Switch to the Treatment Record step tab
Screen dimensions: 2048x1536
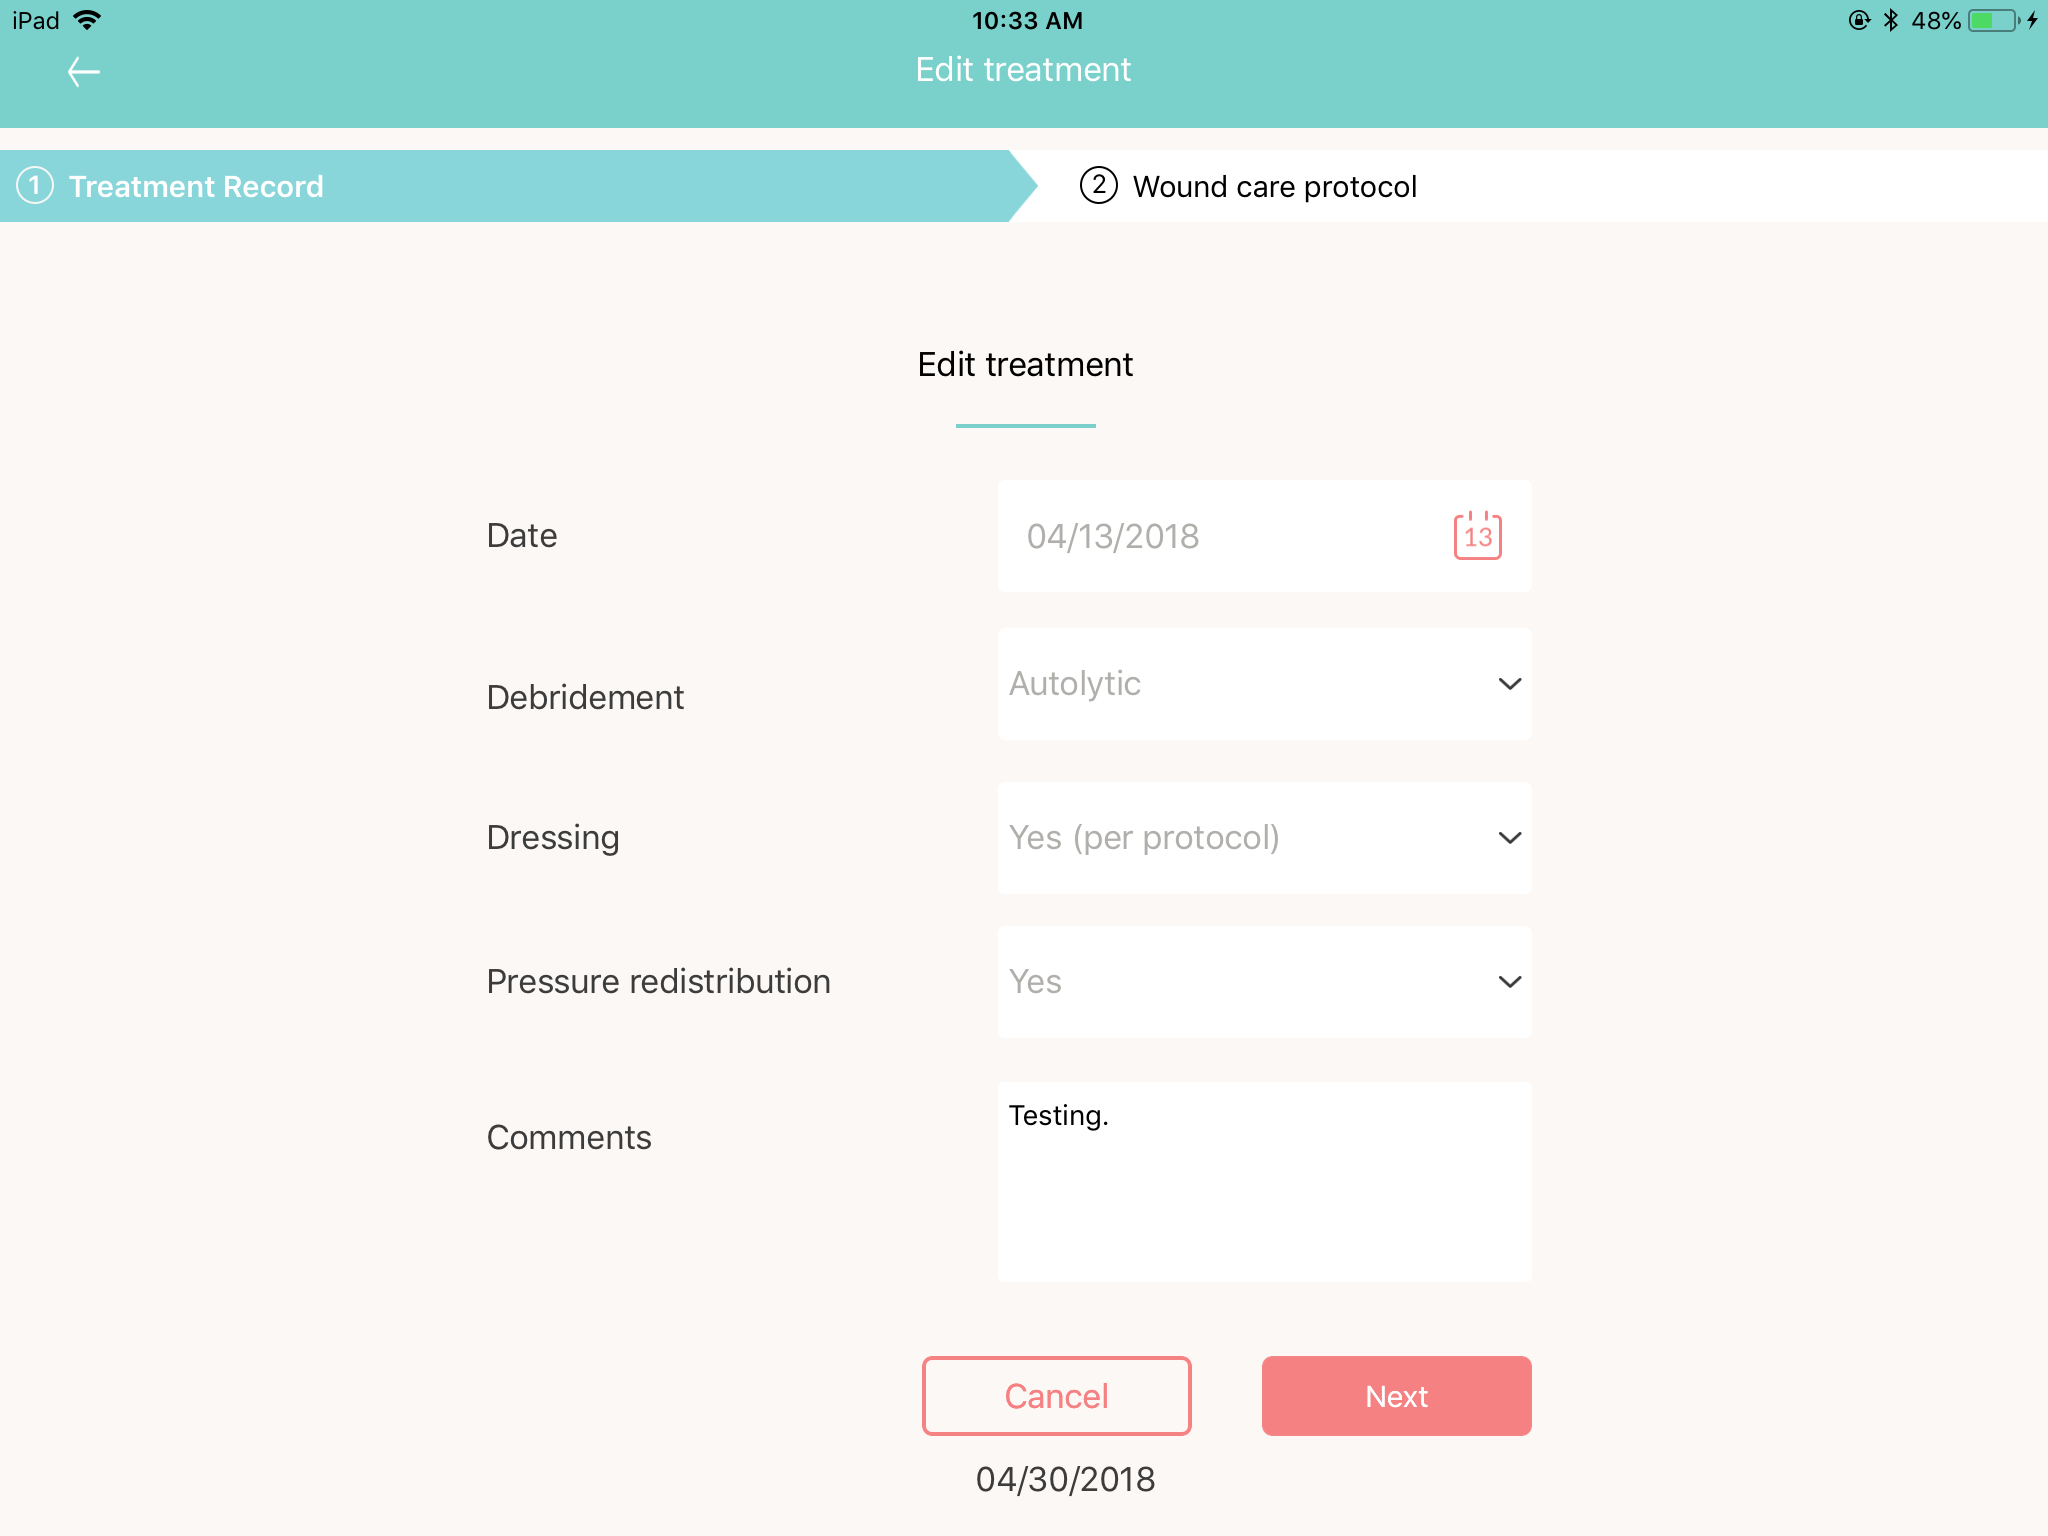click(x=500, y=186)
